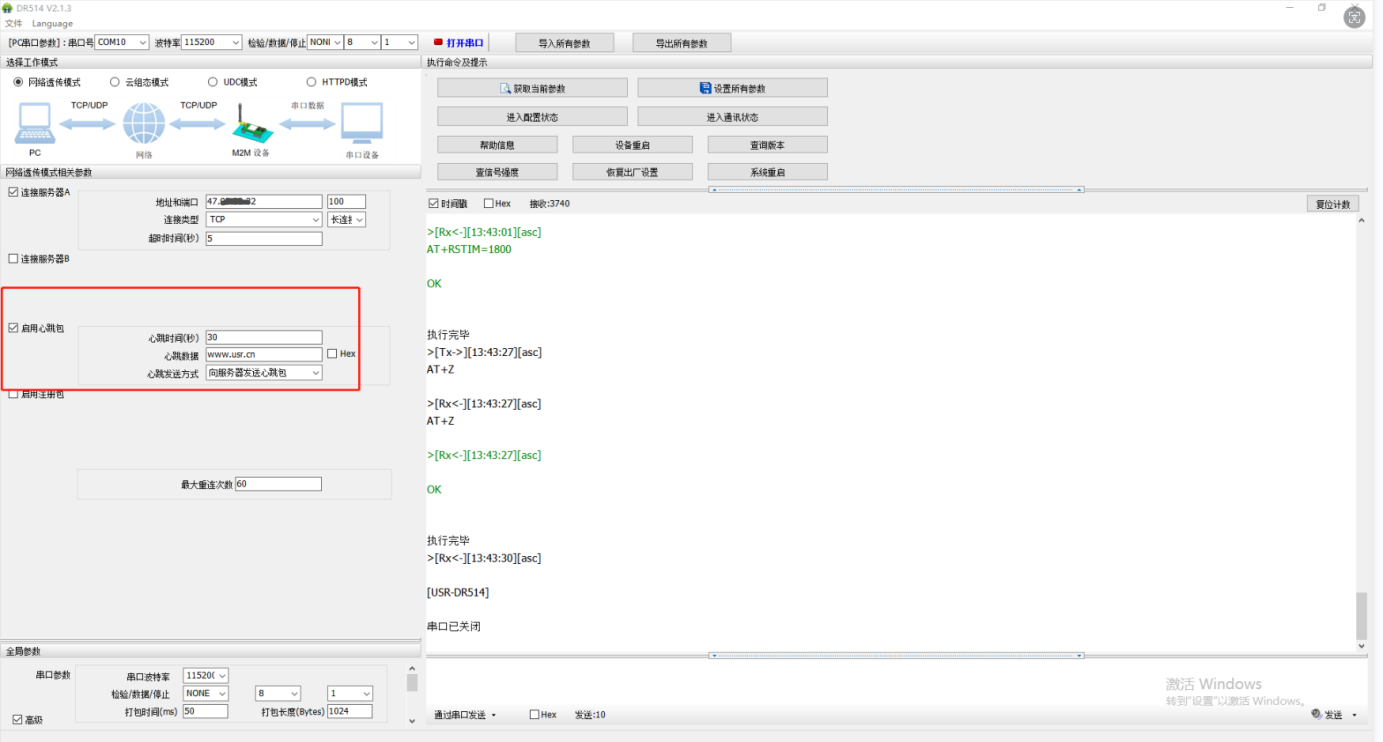
Task: Open the 文件 menu
Action: point(13,23)
